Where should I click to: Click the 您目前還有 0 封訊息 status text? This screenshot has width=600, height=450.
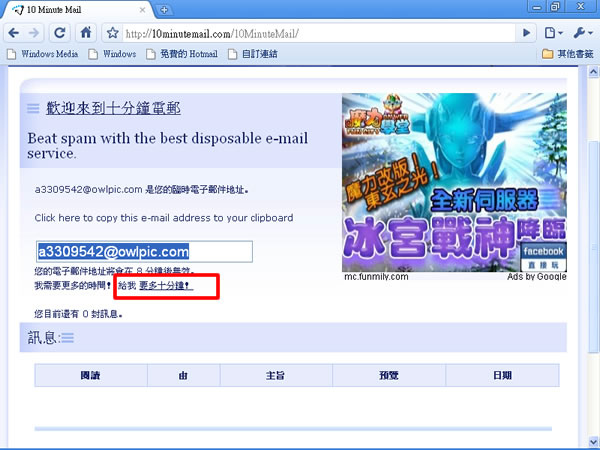pyautogui.click(x=78, y=314)
